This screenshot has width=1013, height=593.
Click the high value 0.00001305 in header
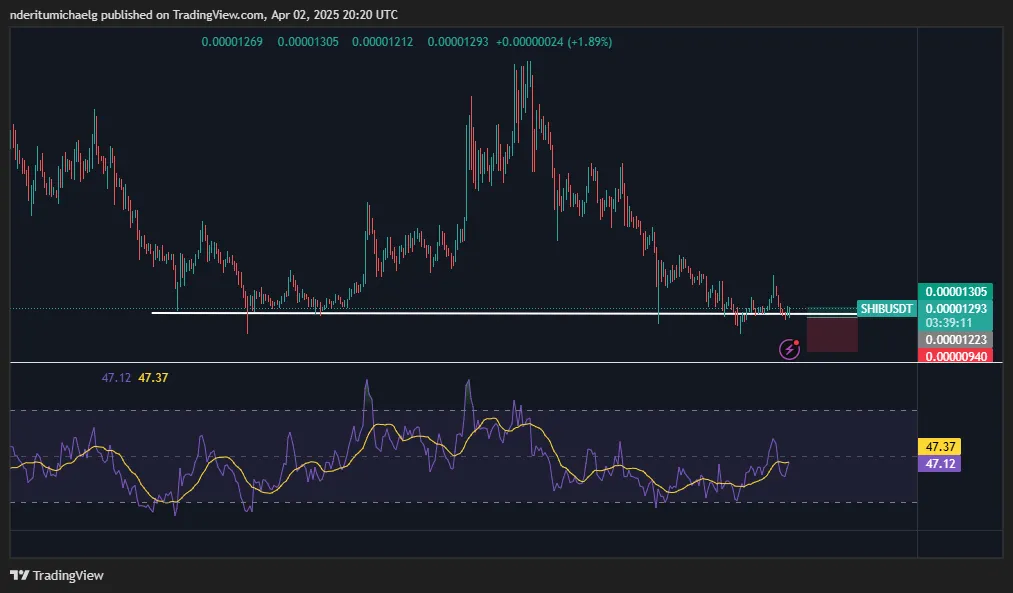click(x=308, y=42)
